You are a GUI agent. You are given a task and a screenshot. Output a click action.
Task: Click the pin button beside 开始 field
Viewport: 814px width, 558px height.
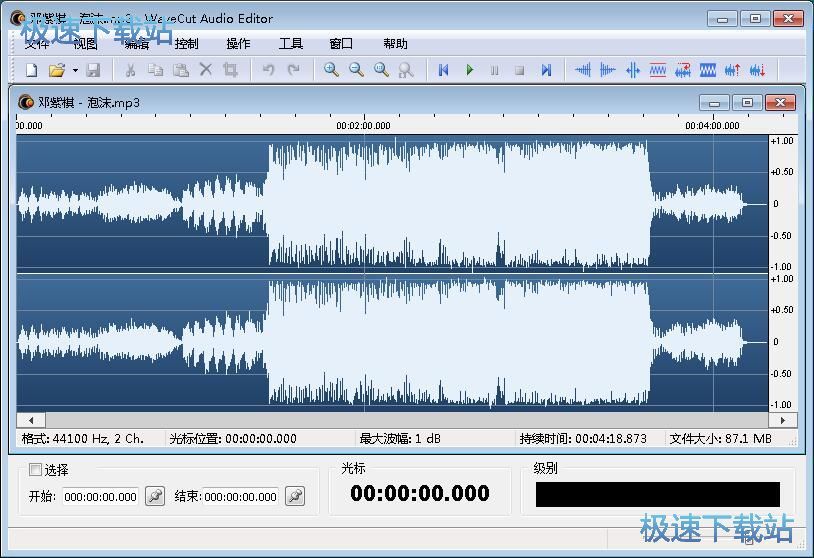155,496
